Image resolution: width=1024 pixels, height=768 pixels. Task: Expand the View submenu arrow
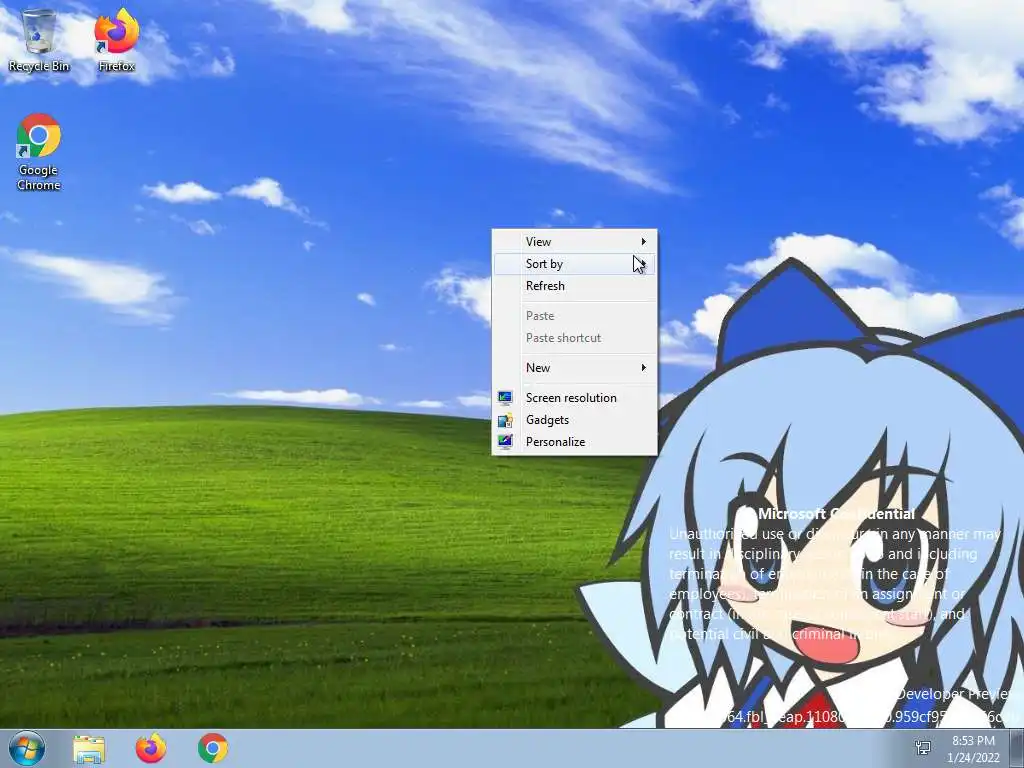643,242
